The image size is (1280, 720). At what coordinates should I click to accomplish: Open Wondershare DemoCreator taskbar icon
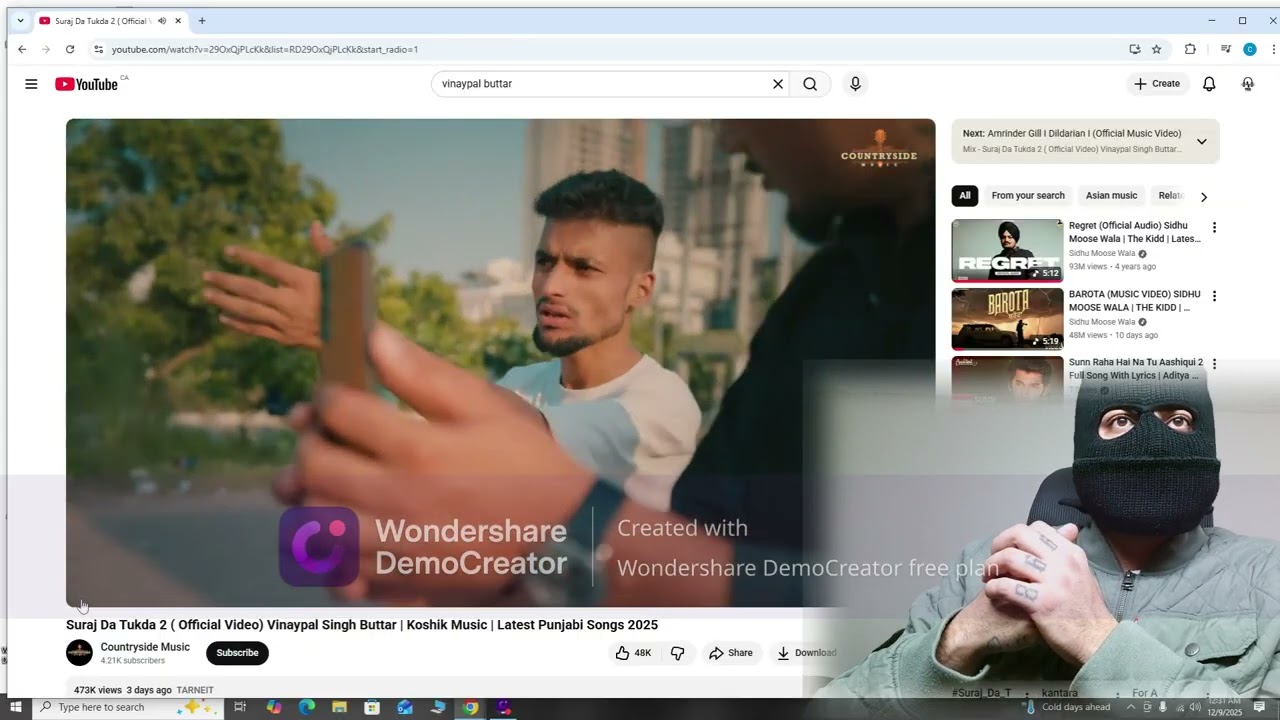pyautogui.click(x=503, y=707)
